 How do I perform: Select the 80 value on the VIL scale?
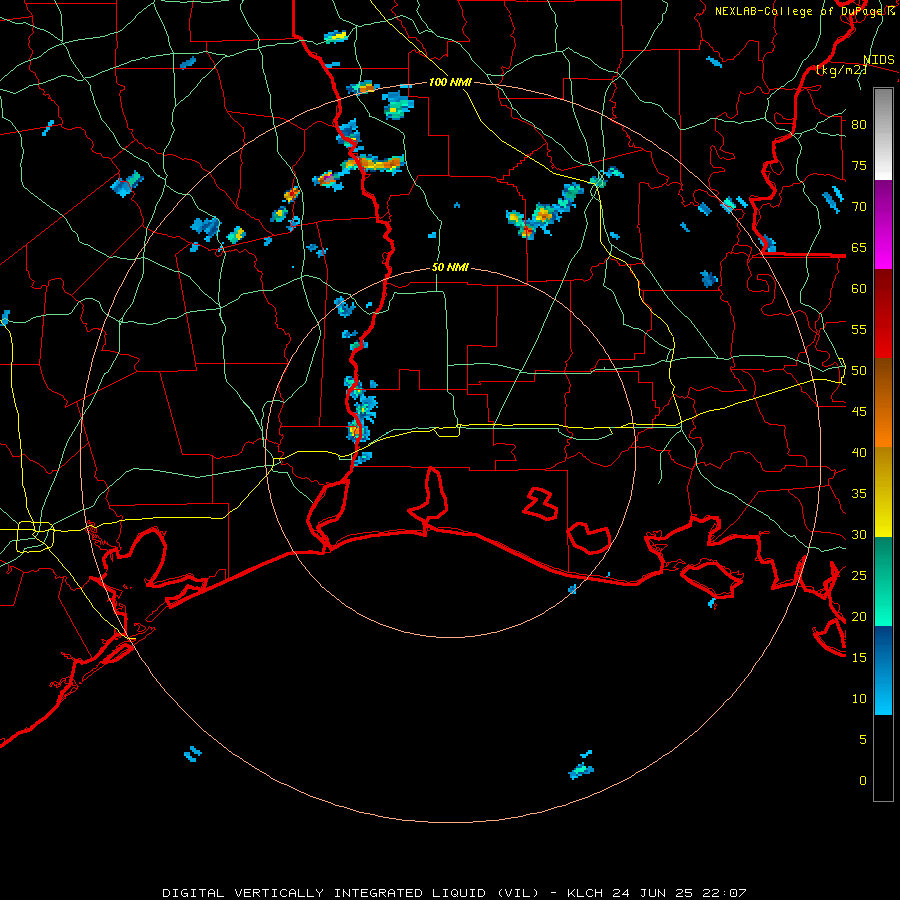[x=859, y=125]
